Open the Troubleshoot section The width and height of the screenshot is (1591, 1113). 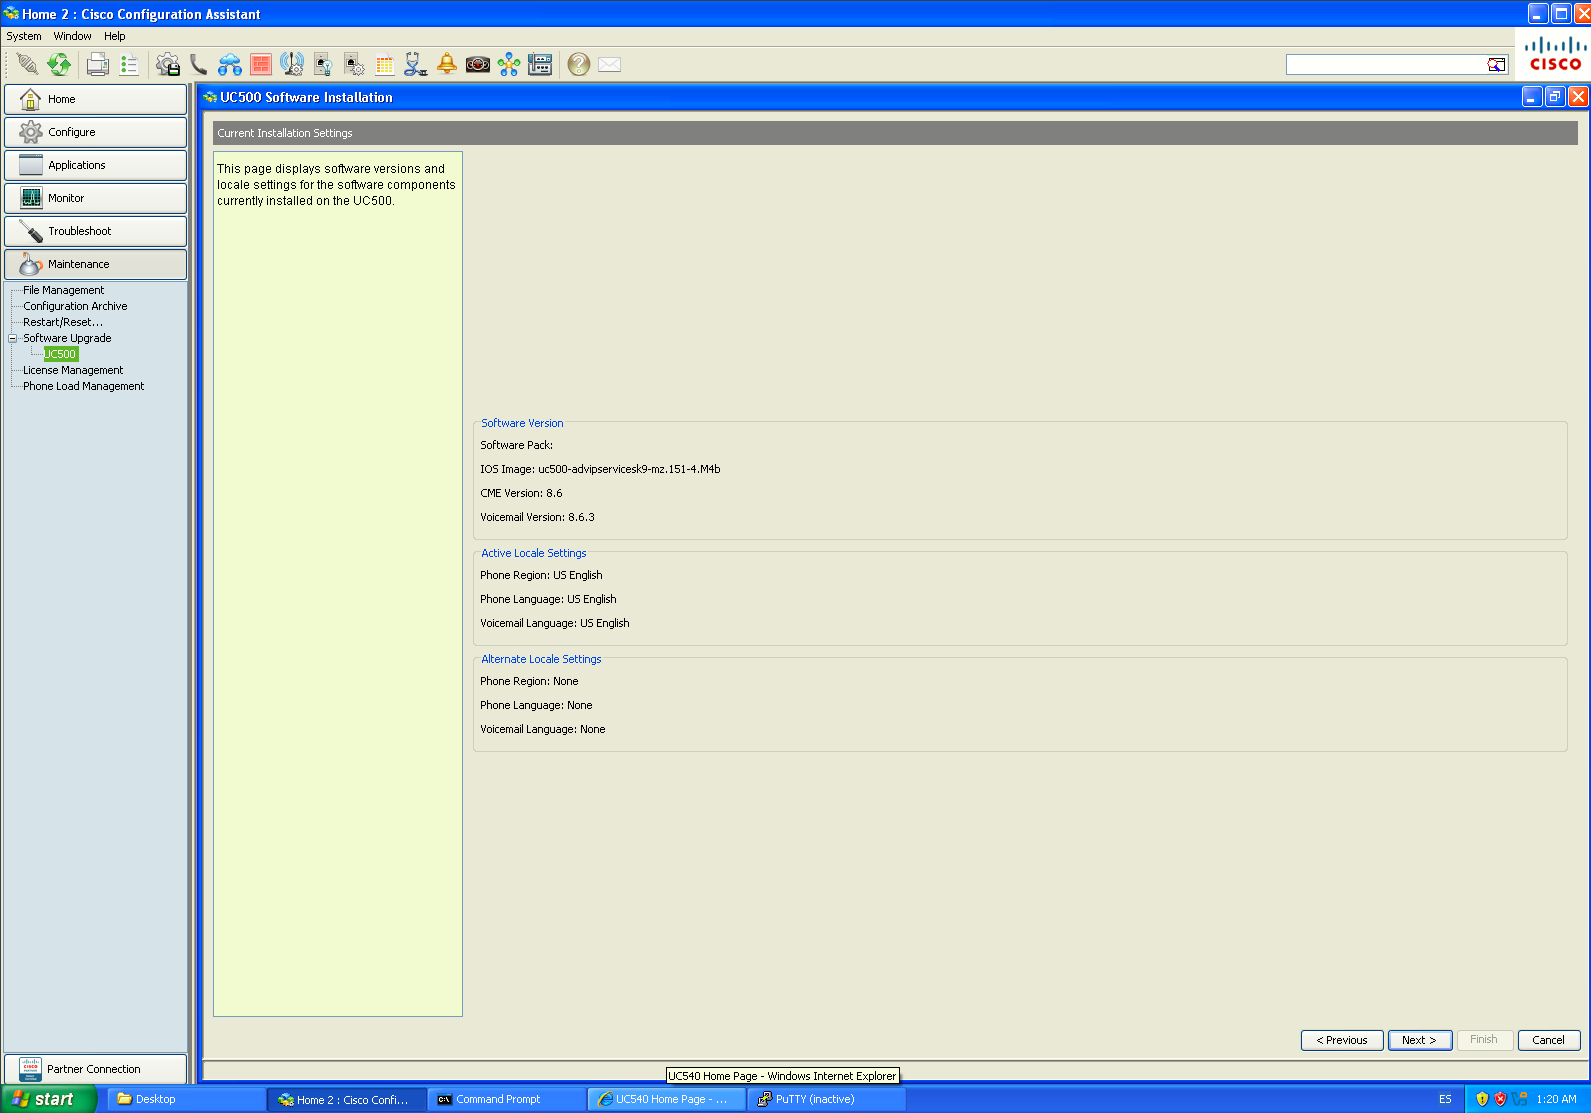click(x=96, y=231)
